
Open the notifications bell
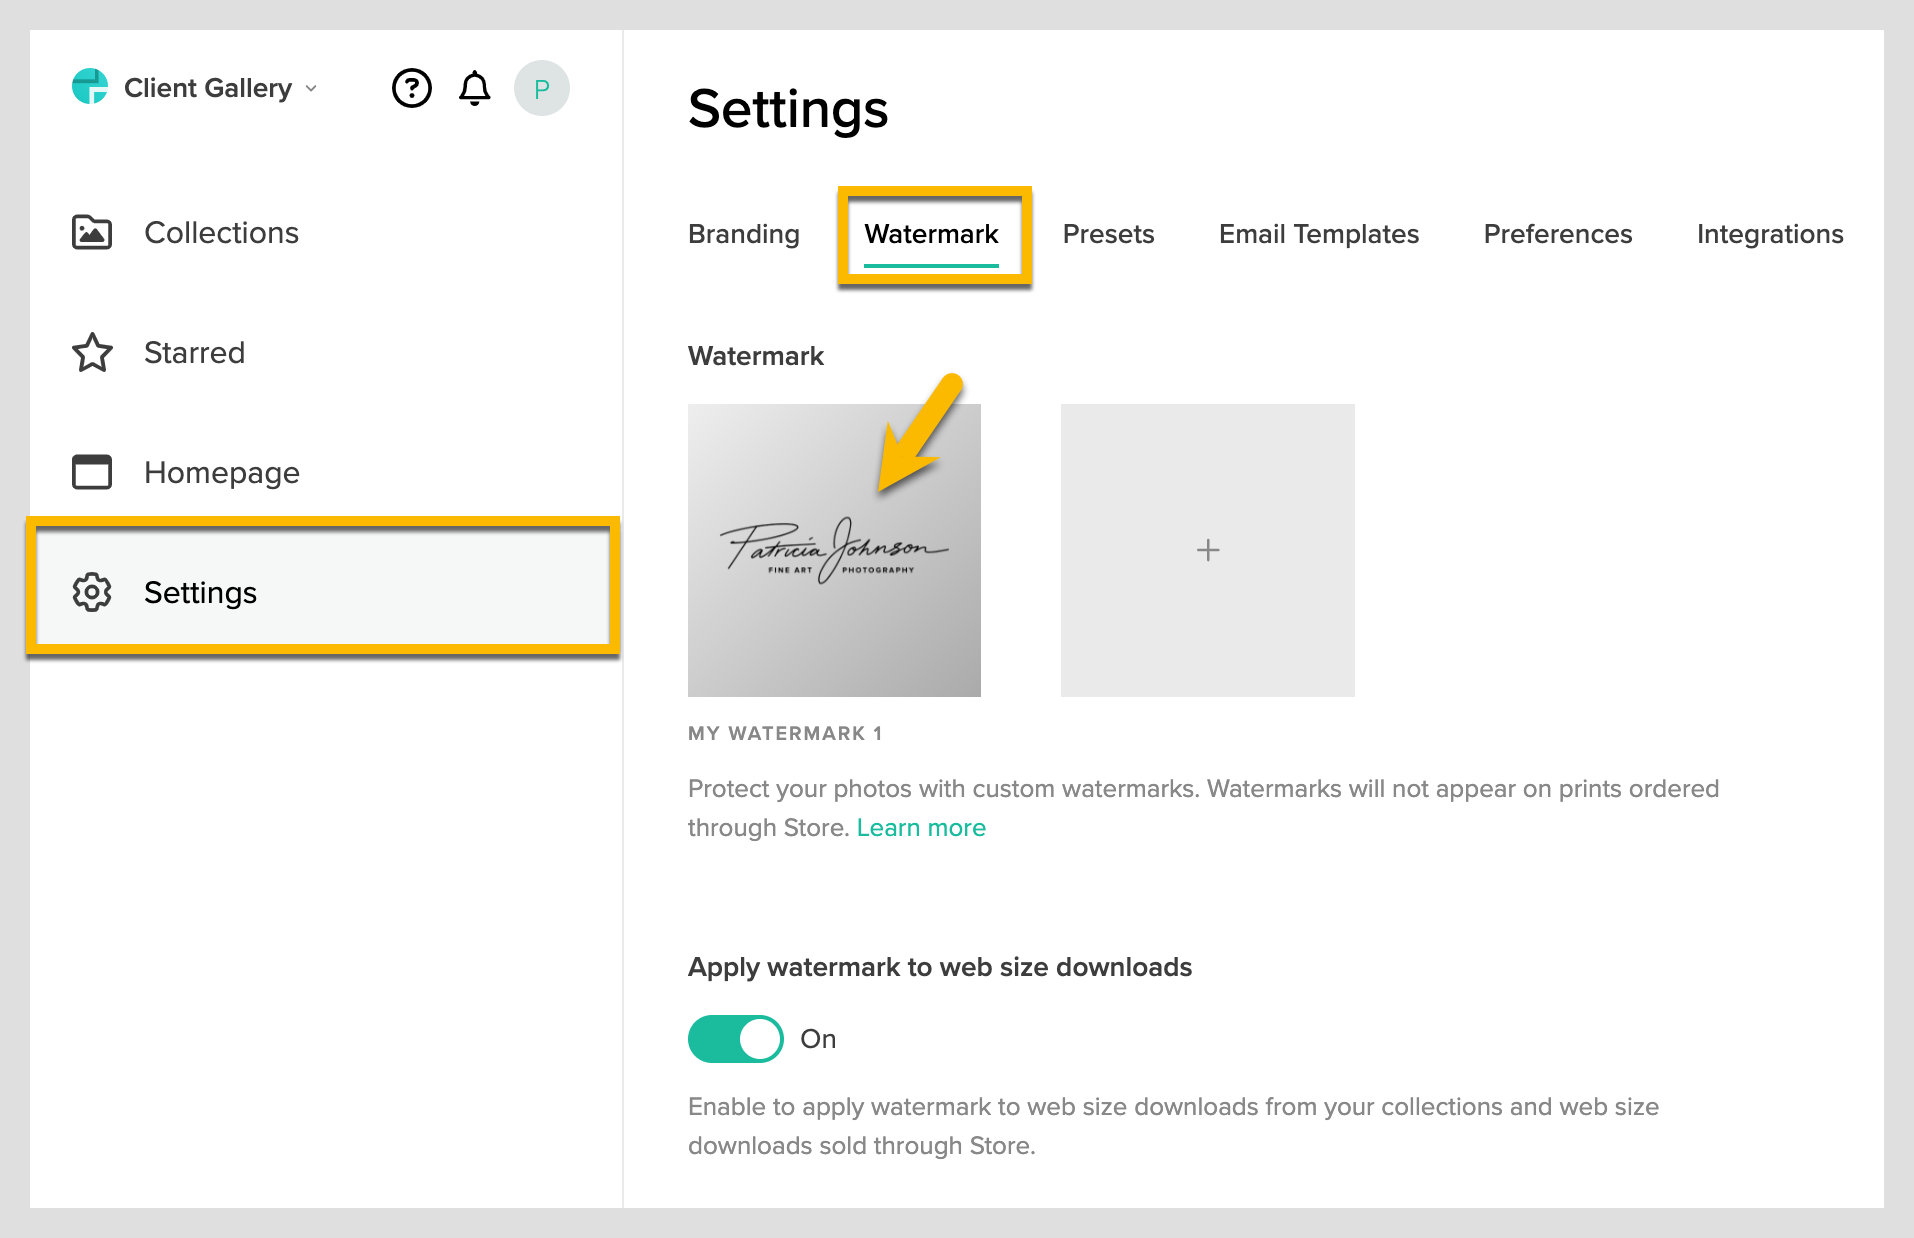click(x=474, y=87)
